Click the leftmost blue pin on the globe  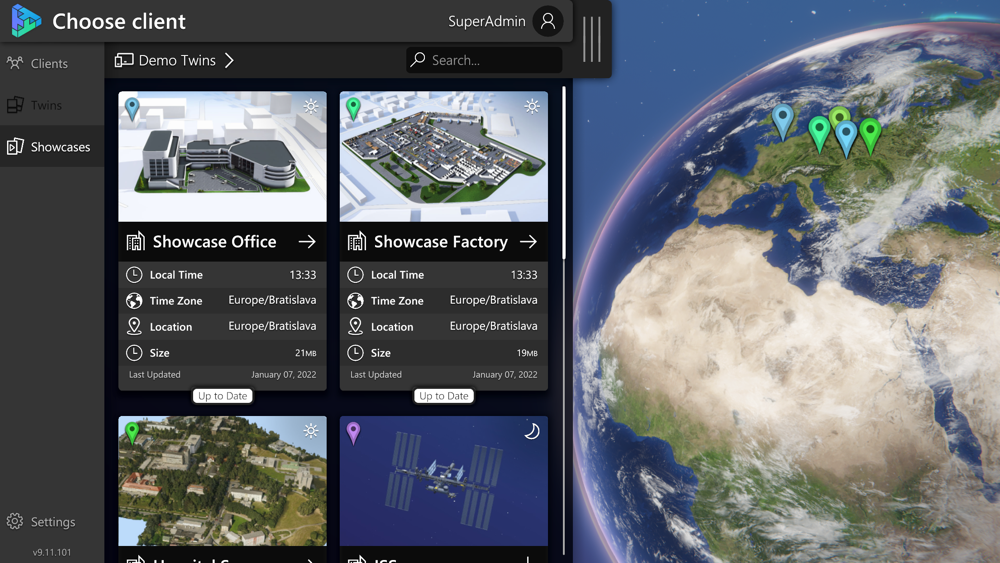pos(783,121)
